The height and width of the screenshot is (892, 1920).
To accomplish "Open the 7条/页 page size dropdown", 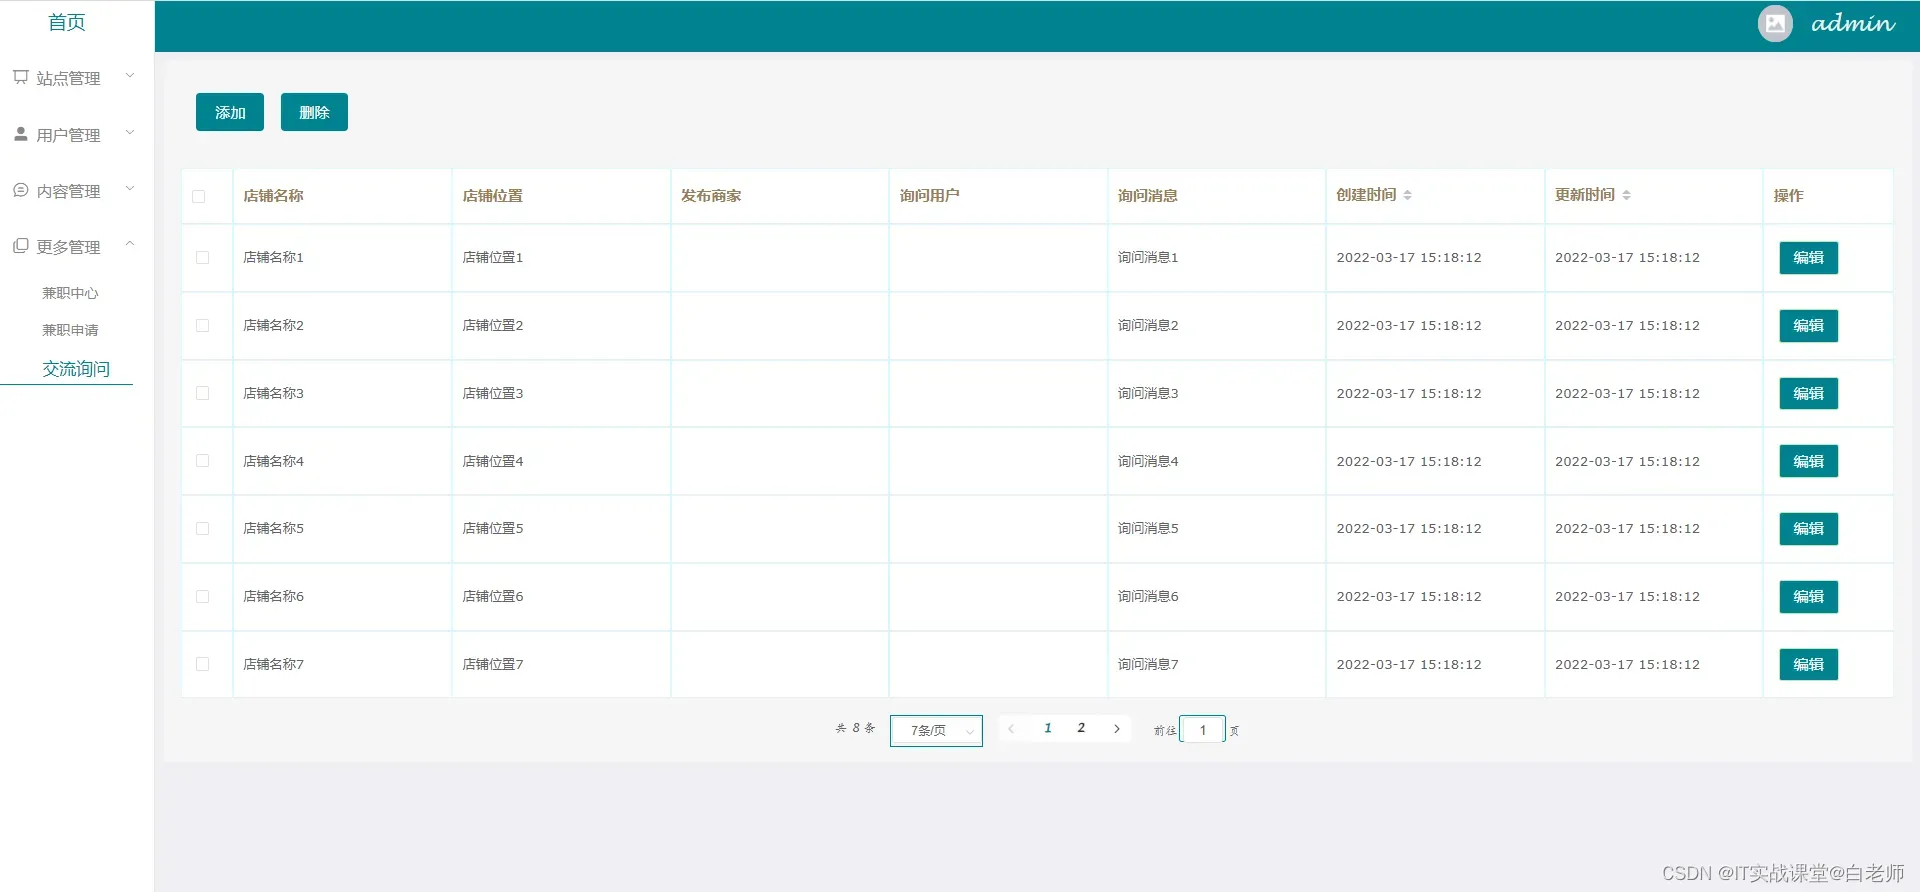I will pos(936,730).
